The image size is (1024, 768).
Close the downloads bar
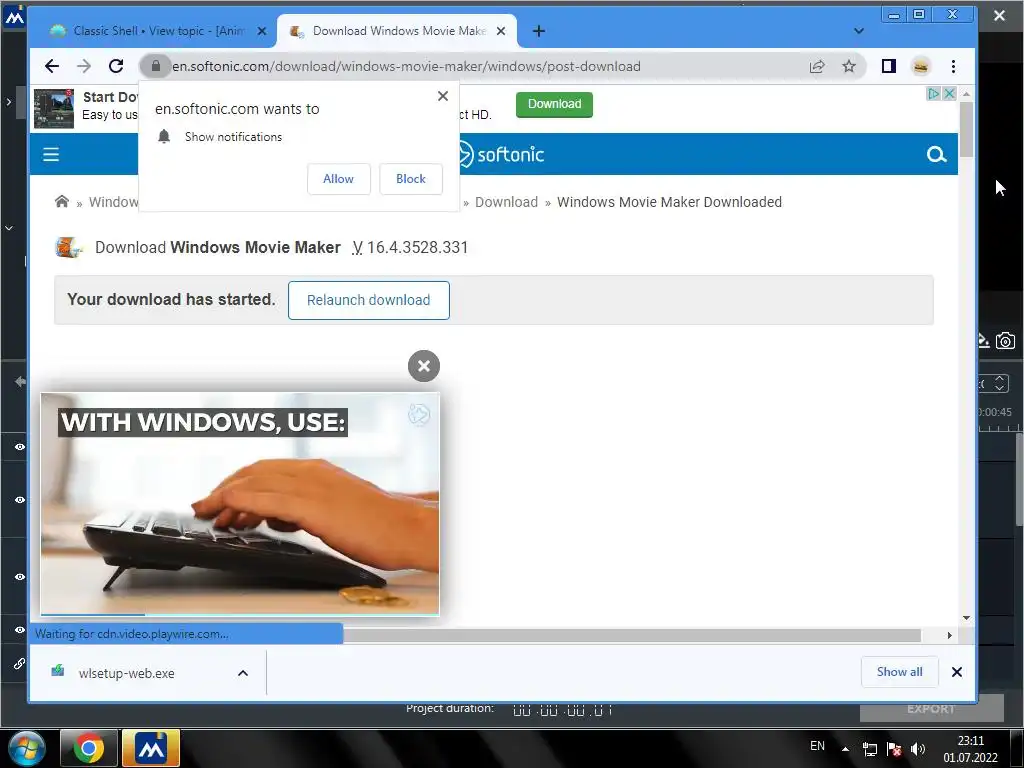(957, 672)
